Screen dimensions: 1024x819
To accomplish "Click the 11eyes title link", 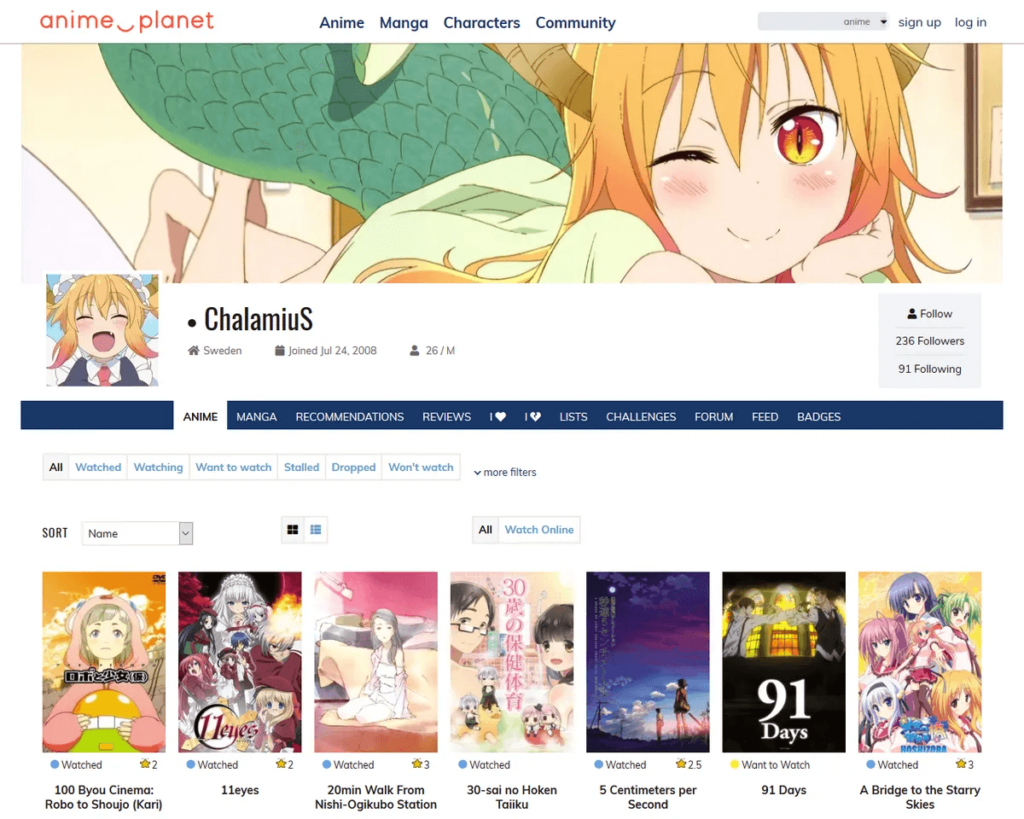I will click(x=240, y=790).
